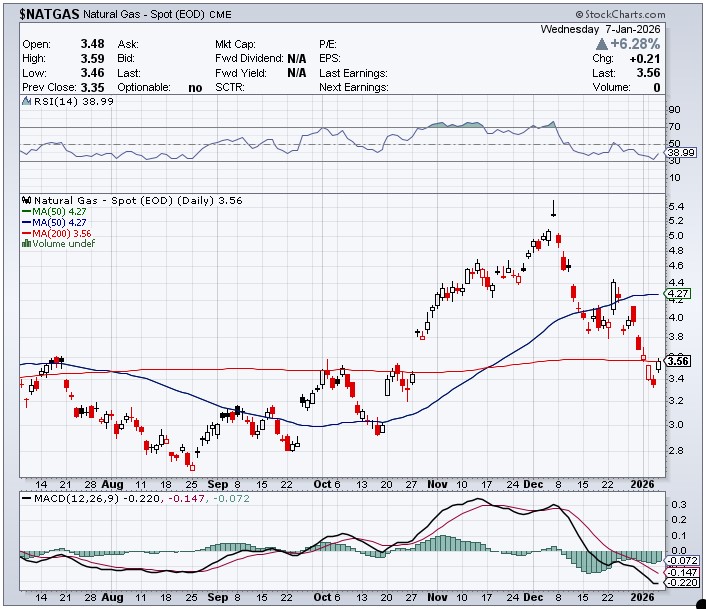Click the red MA(200) legend marker
This screenshot has width=706, height=609.
pyautogui.click(x=26, y=233)
